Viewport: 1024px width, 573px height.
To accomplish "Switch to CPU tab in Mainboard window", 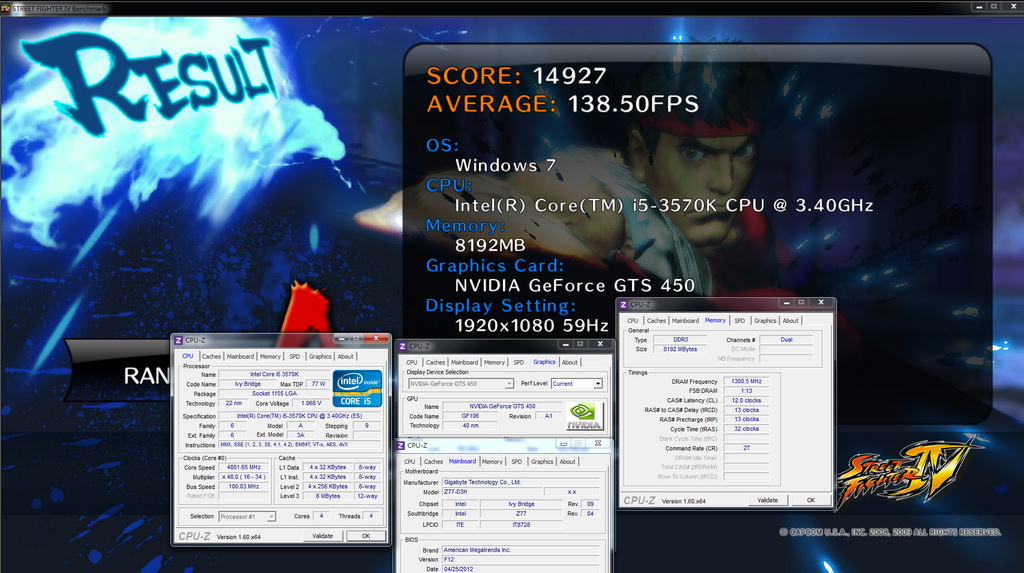I will coord(409,462).
